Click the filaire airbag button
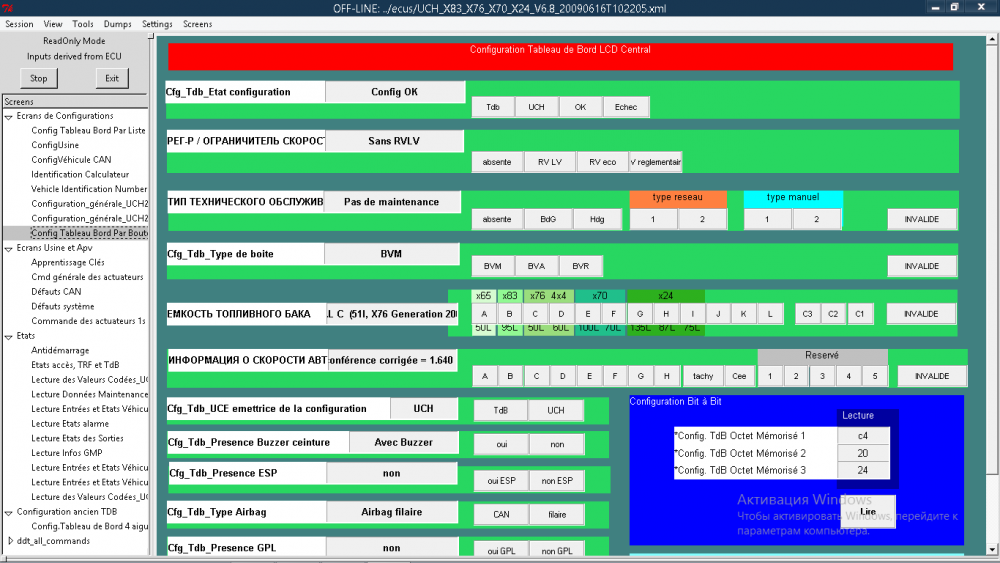Screen dimensions: 1000x563 tap(557, 515)
